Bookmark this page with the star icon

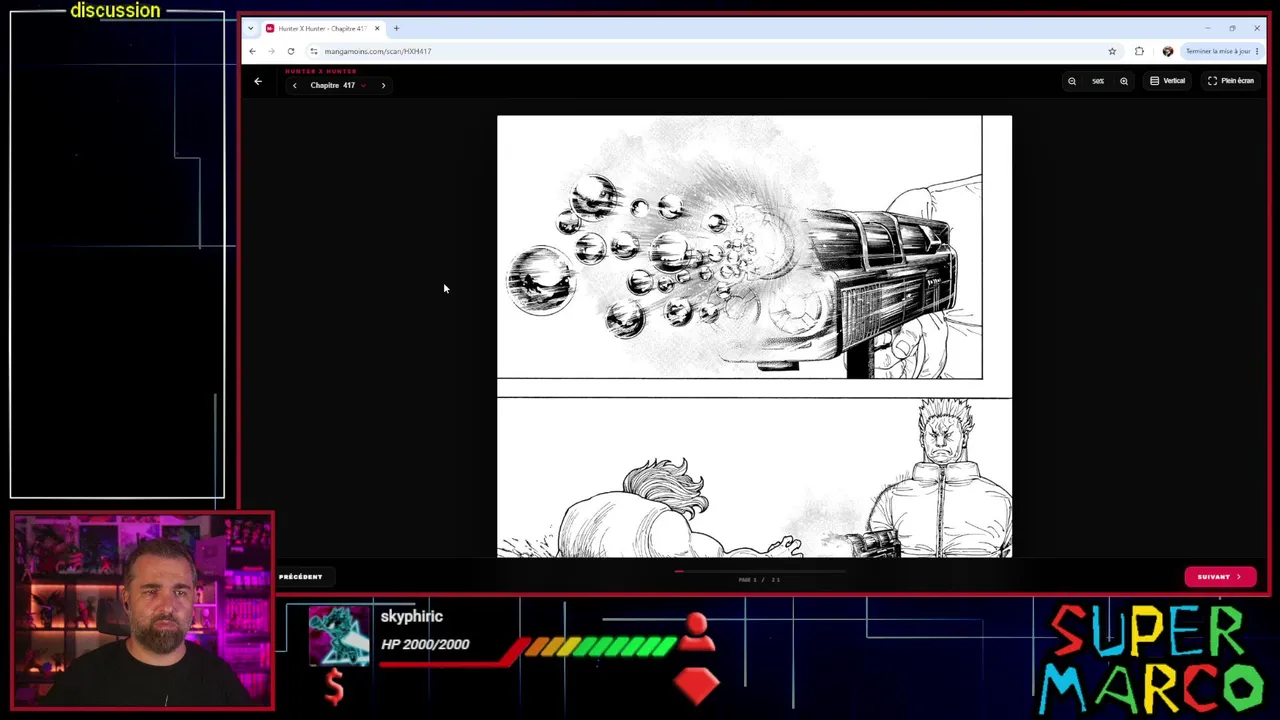coord(1112,51)
